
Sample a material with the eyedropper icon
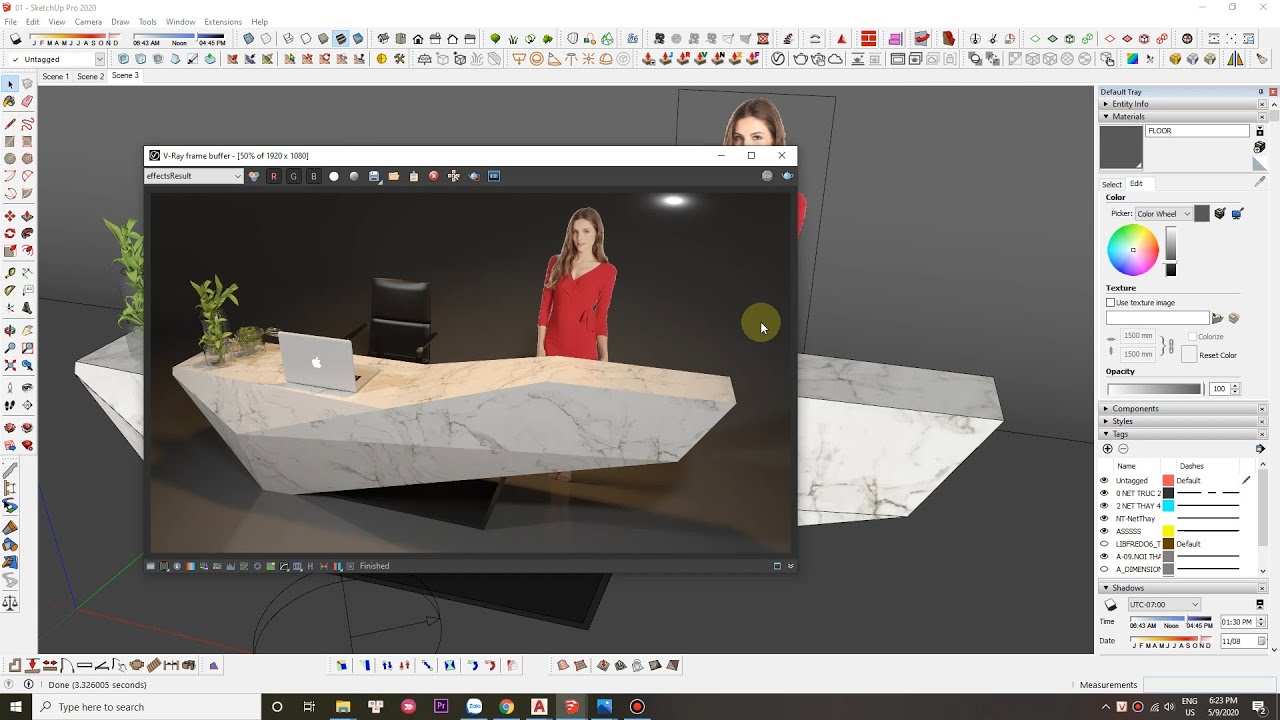1259,182
